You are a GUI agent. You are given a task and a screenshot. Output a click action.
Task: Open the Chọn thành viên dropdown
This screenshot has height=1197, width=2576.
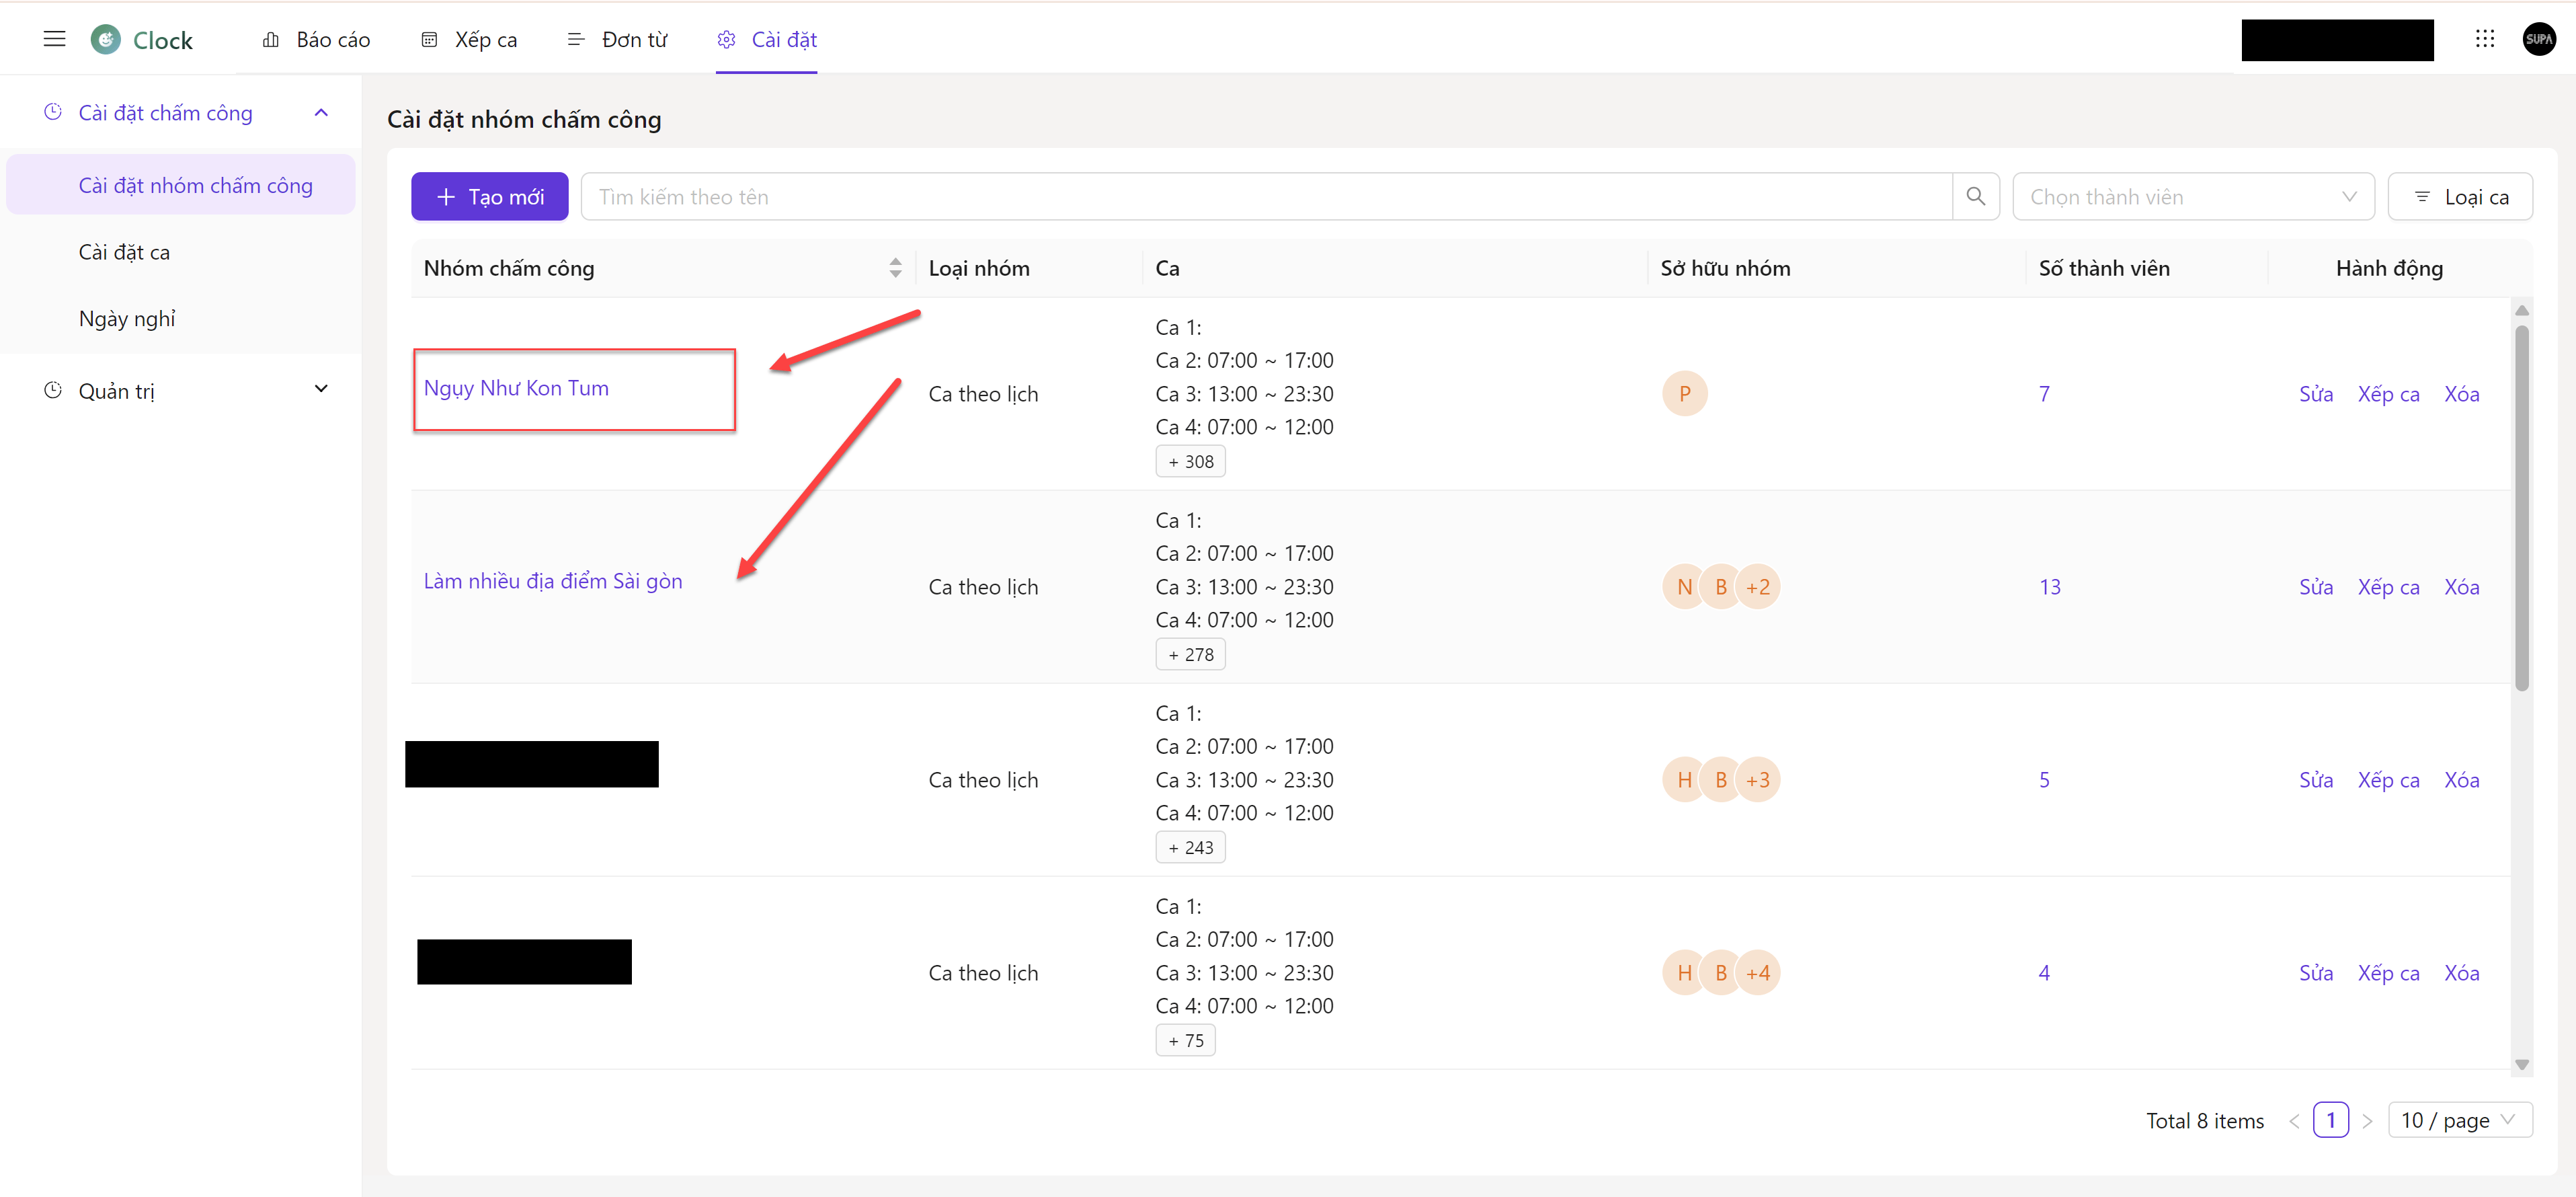tap(2194, 196)
